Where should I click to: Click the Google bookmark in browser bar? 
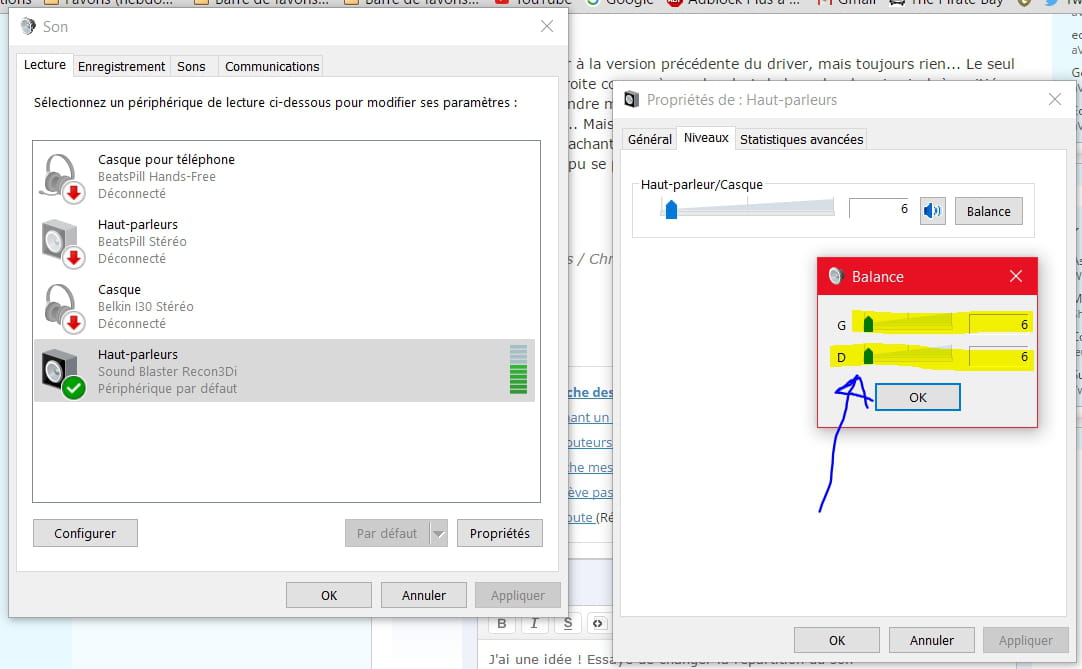click(620, 3)
